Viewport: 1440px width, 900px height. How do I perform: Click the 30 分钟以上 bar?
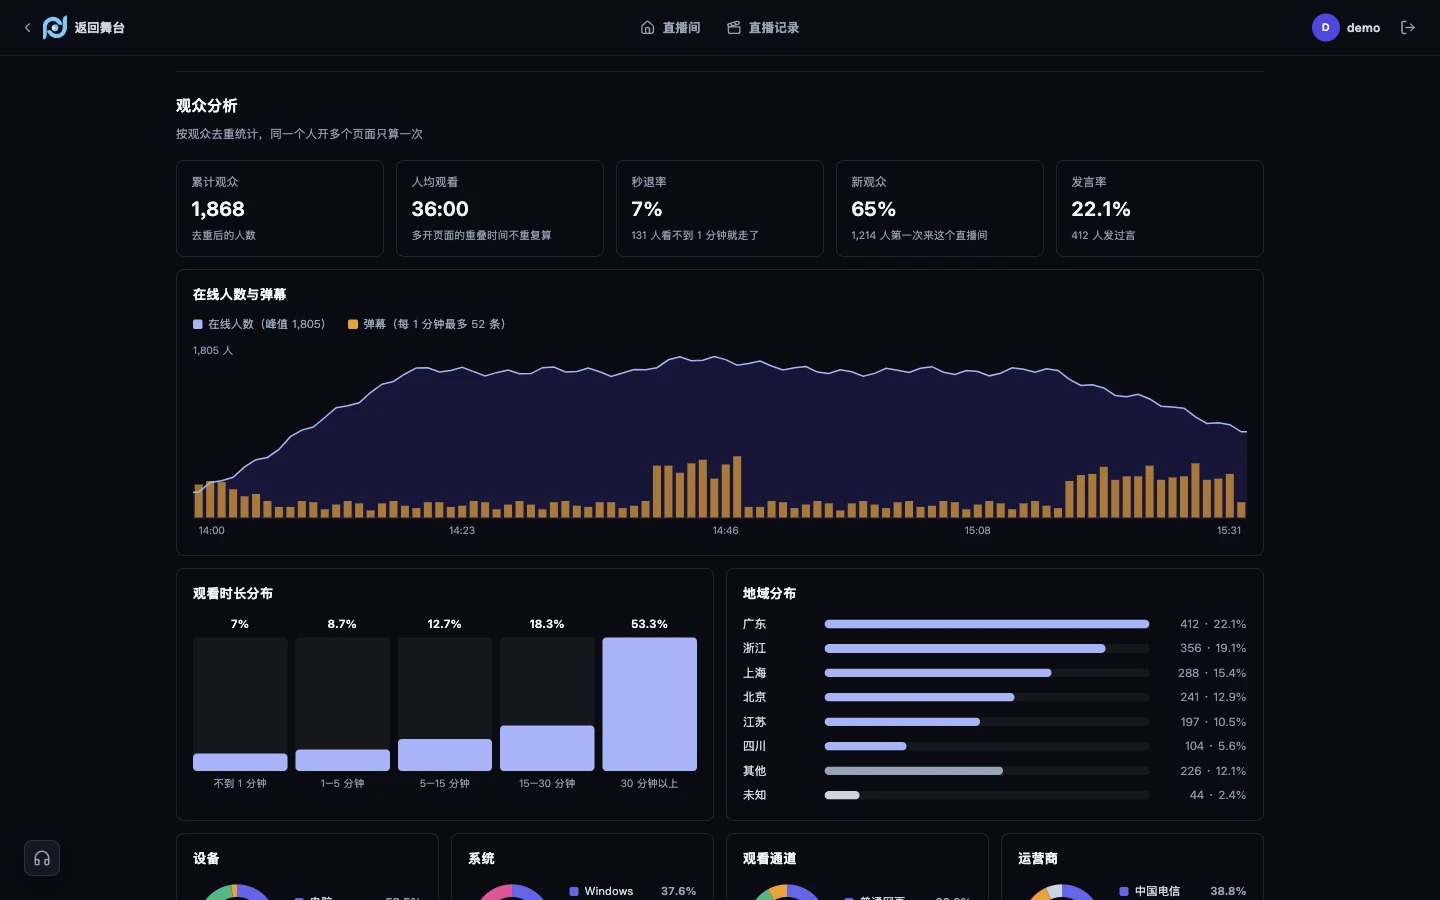click(649, 704)
